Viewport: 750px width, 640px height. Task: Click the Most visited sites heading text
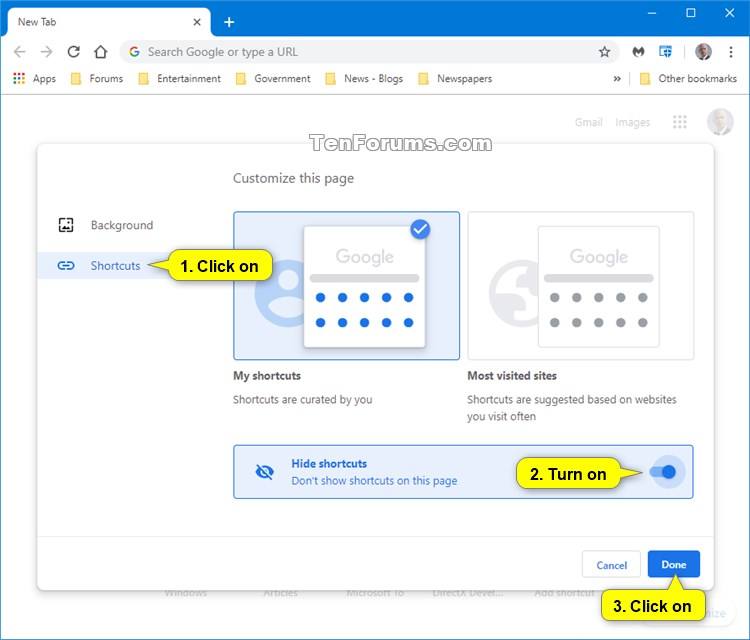point(512,375)
